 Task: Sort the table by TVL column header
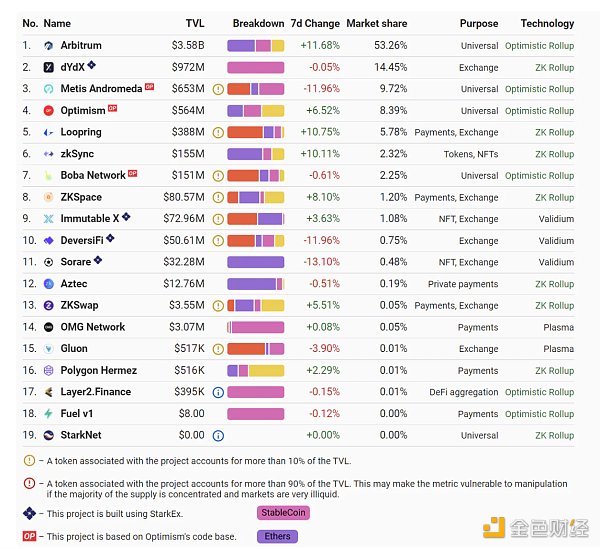click(x=195, y=23)
